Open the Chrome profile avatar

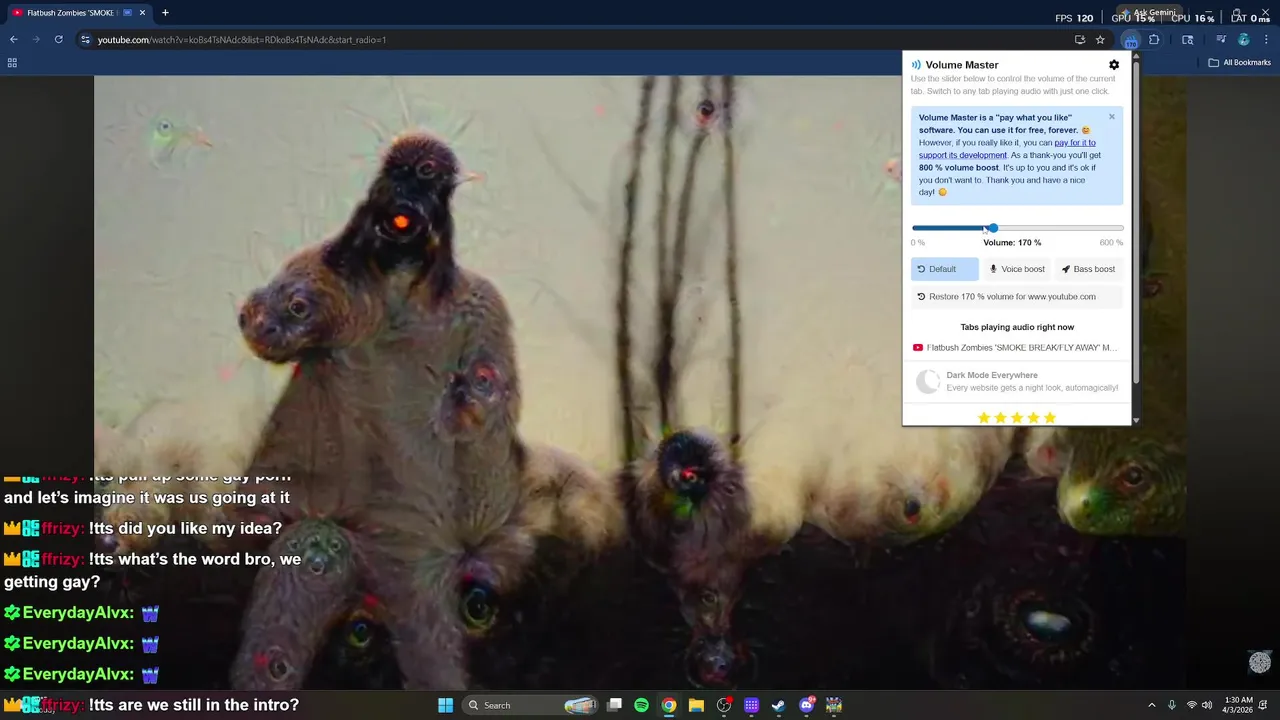click(1244, 40)
